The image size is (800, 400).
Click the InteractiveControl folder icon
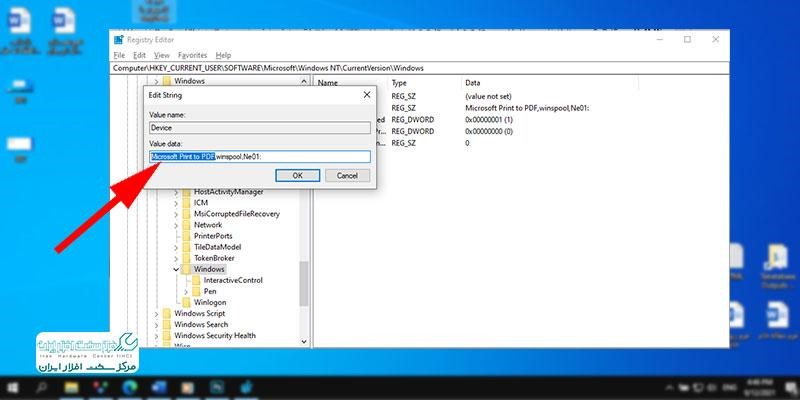tap(196, 280)
